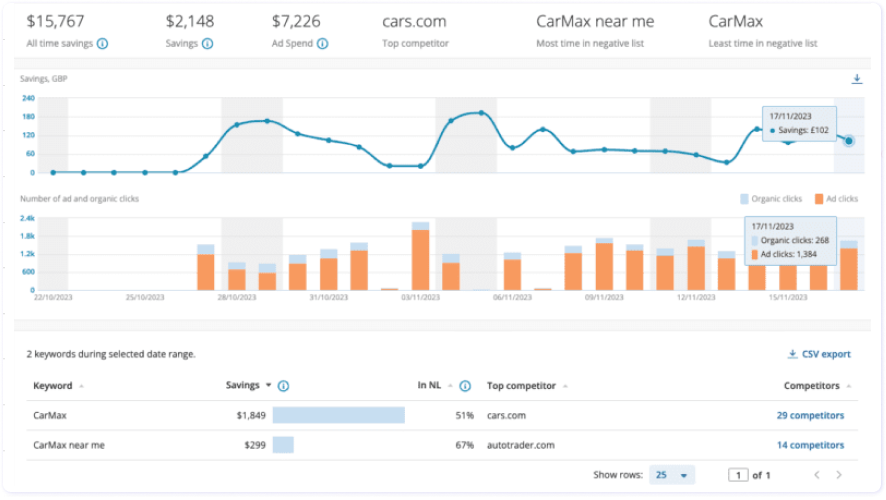Sort table by In NL column
The width and height of the screenshot is (886, 500).
pyautogui.click(x=435, y=385)
